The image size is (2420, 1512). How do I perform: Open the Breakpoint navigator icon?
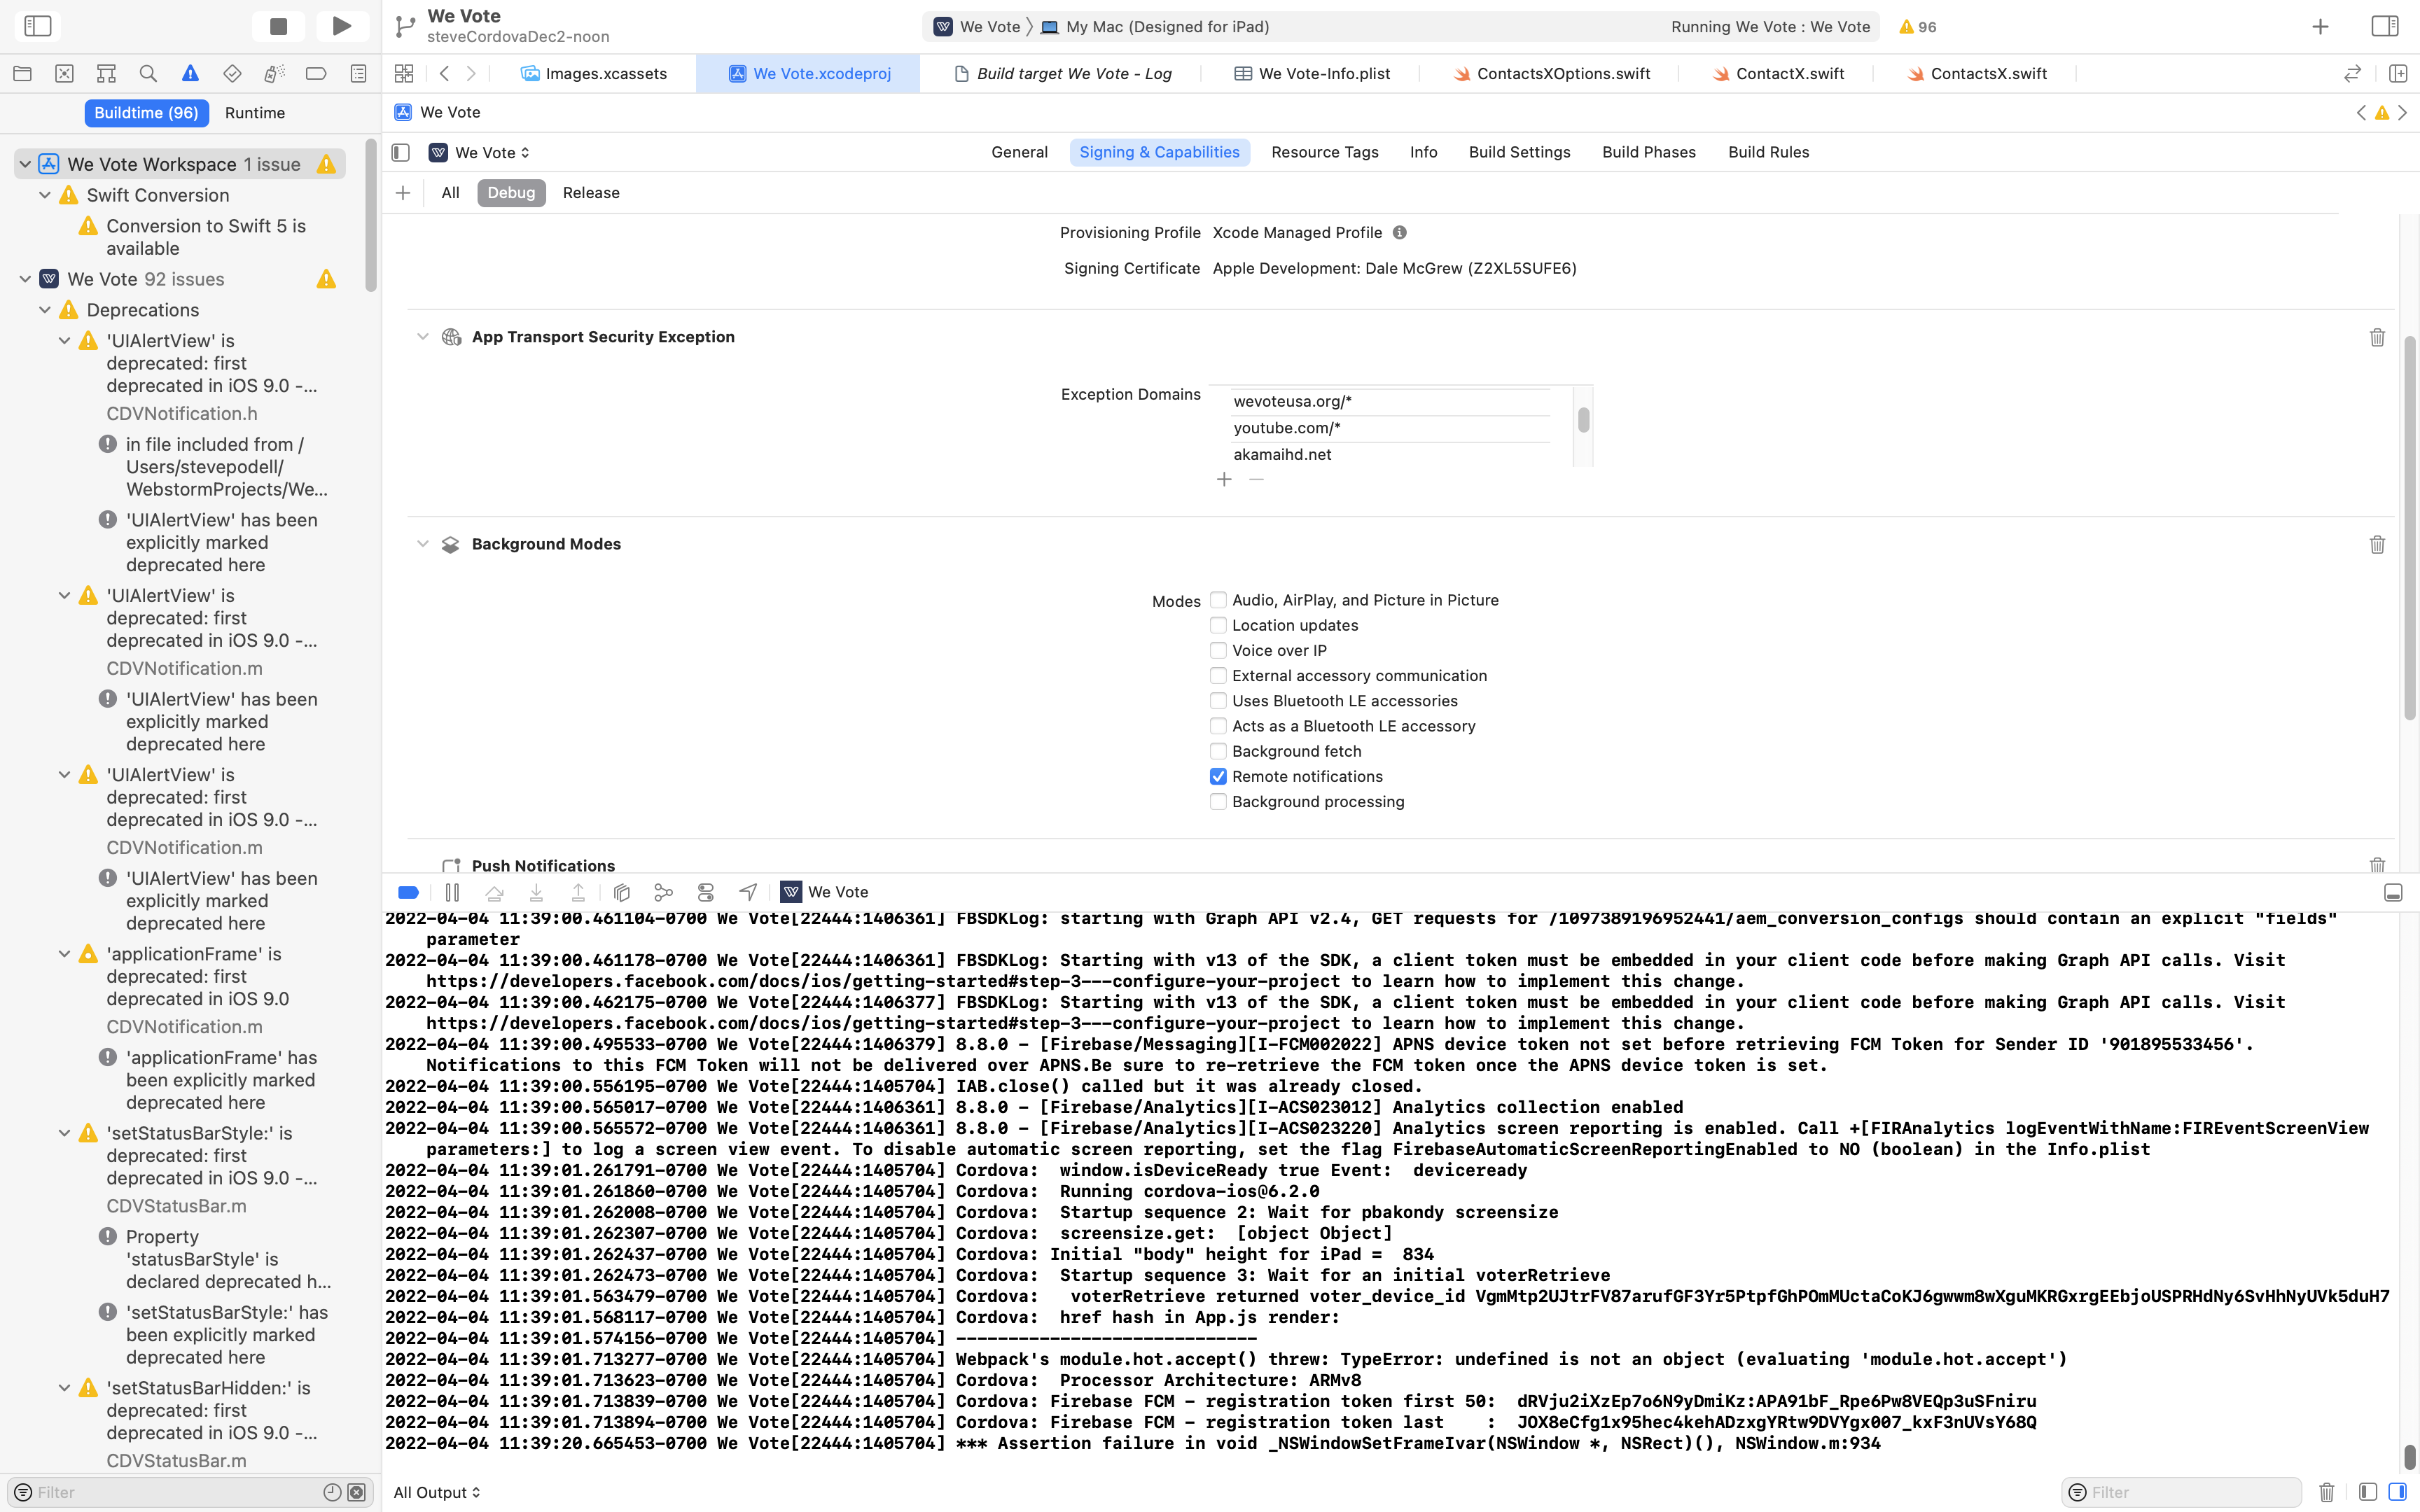316,73
